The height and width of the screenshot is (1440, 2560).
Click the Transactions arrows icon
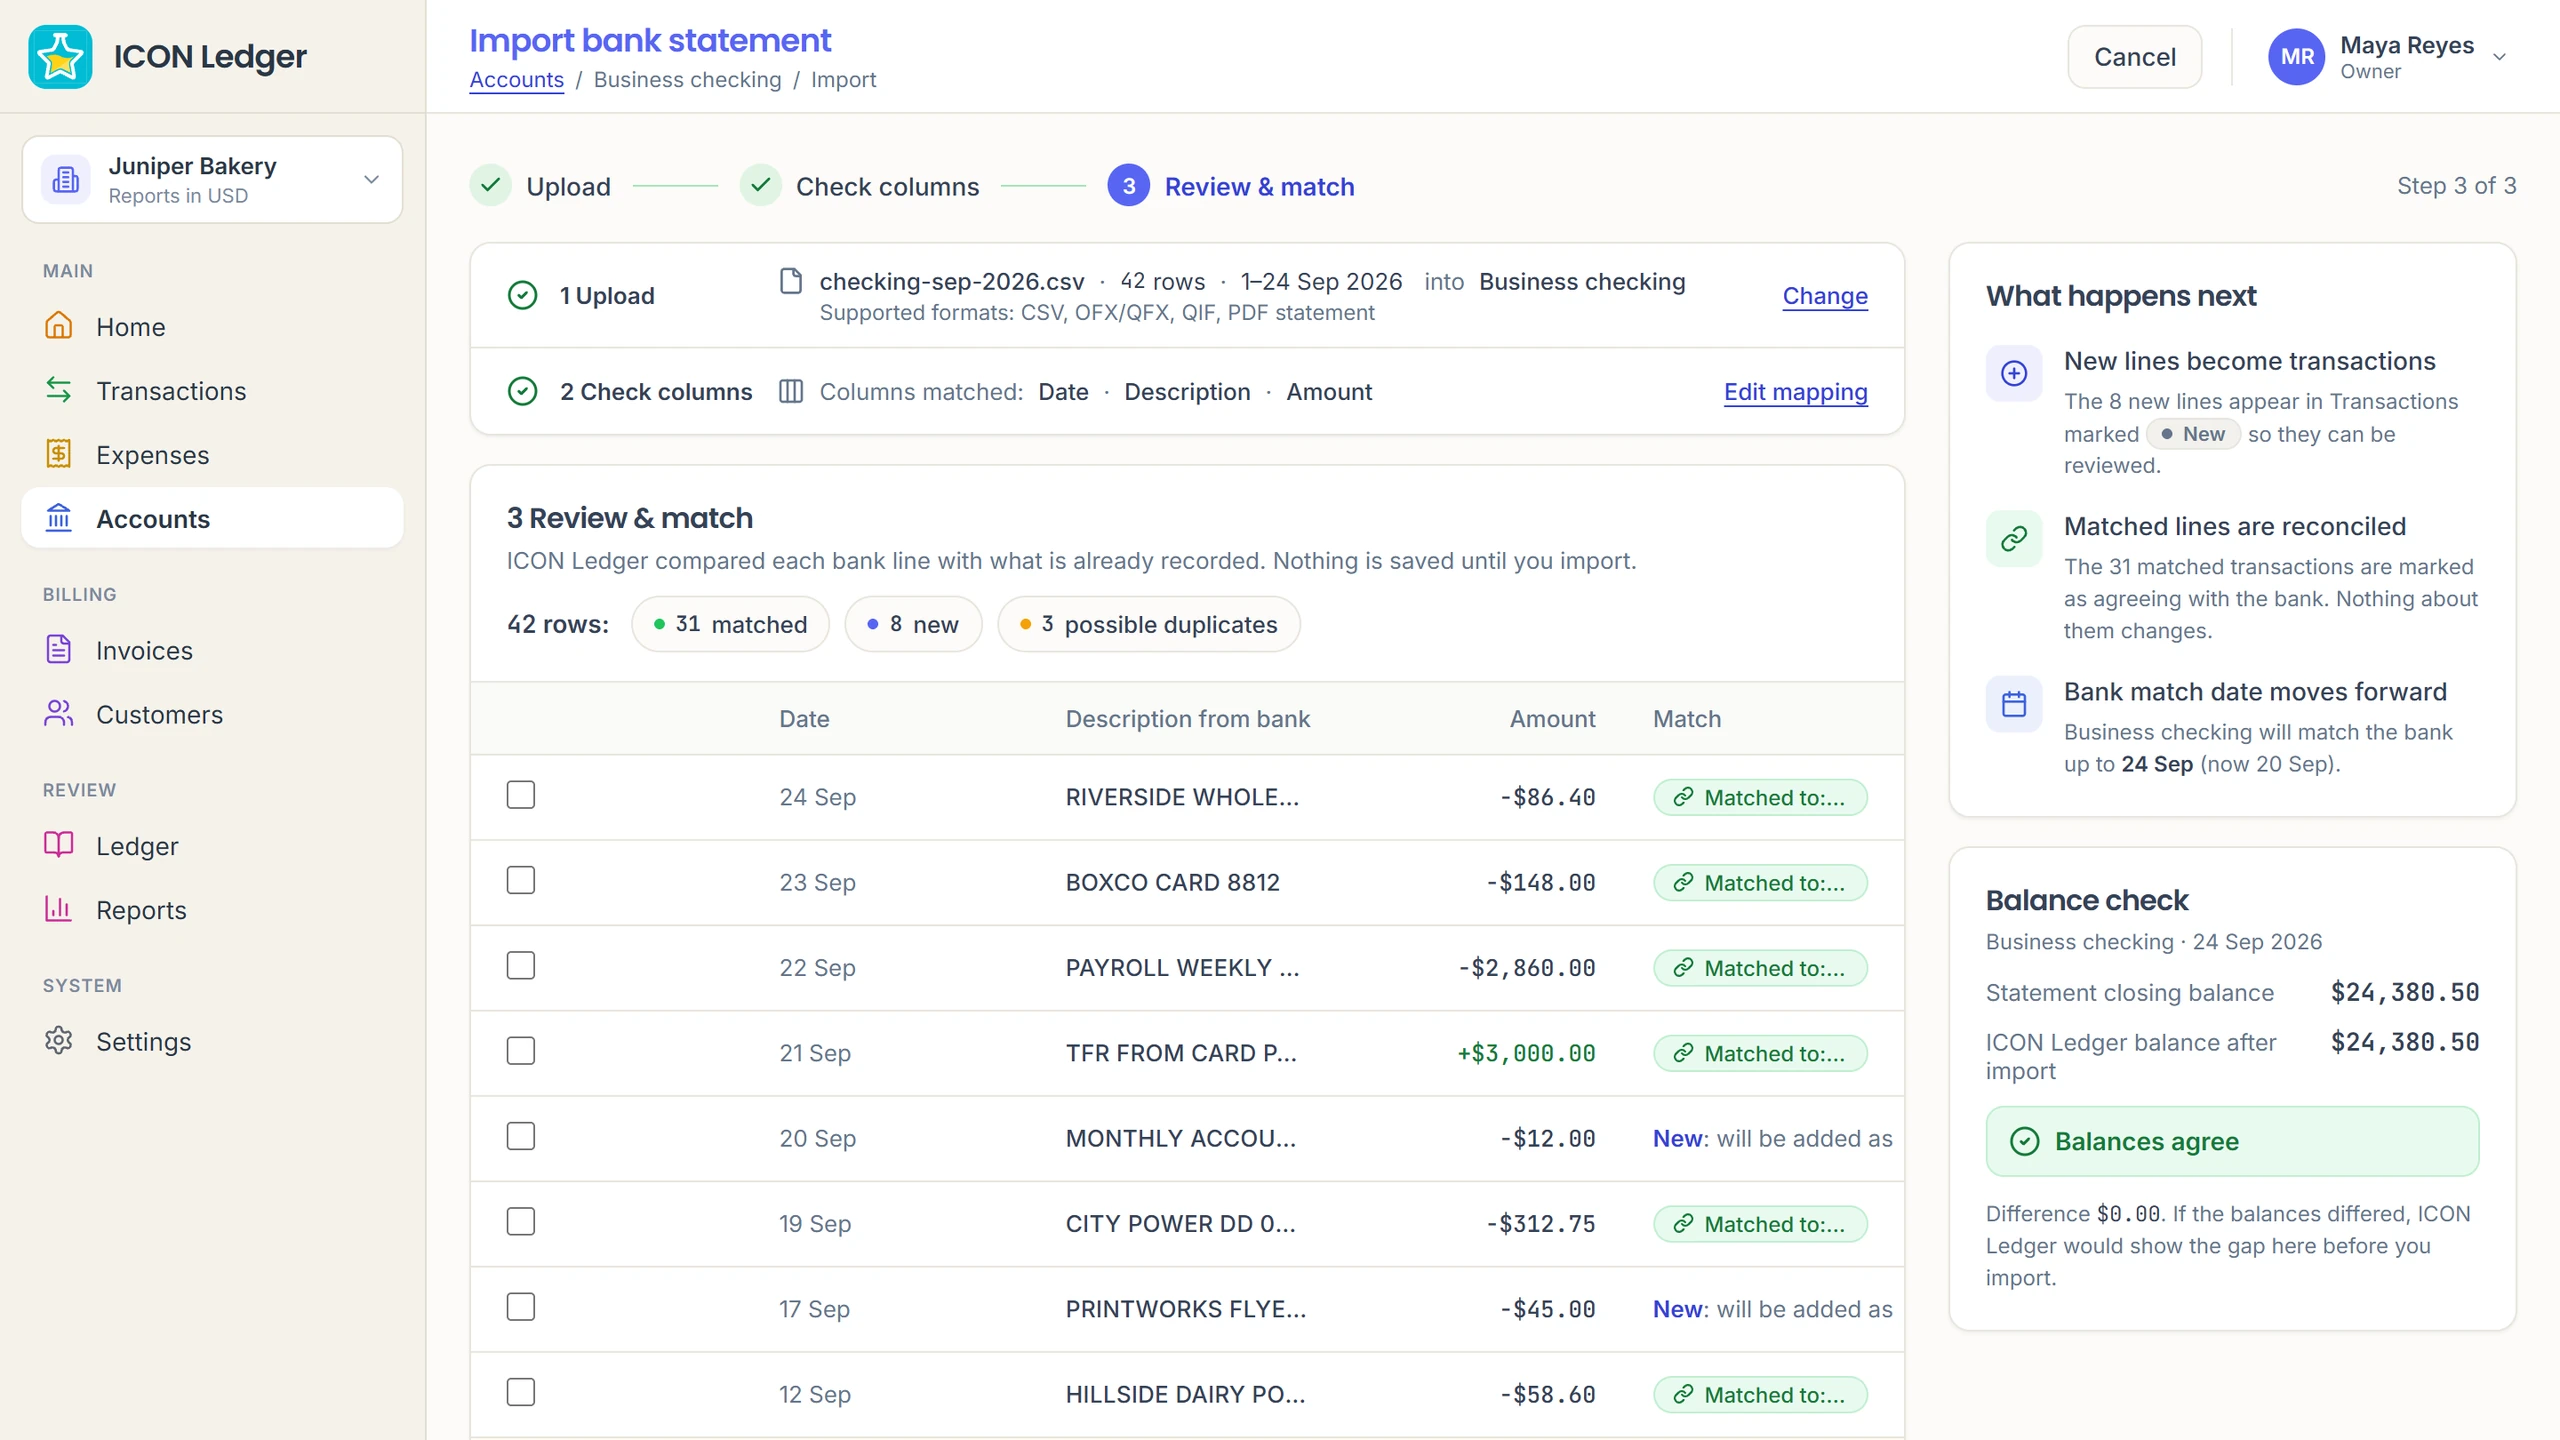[59, 390]
